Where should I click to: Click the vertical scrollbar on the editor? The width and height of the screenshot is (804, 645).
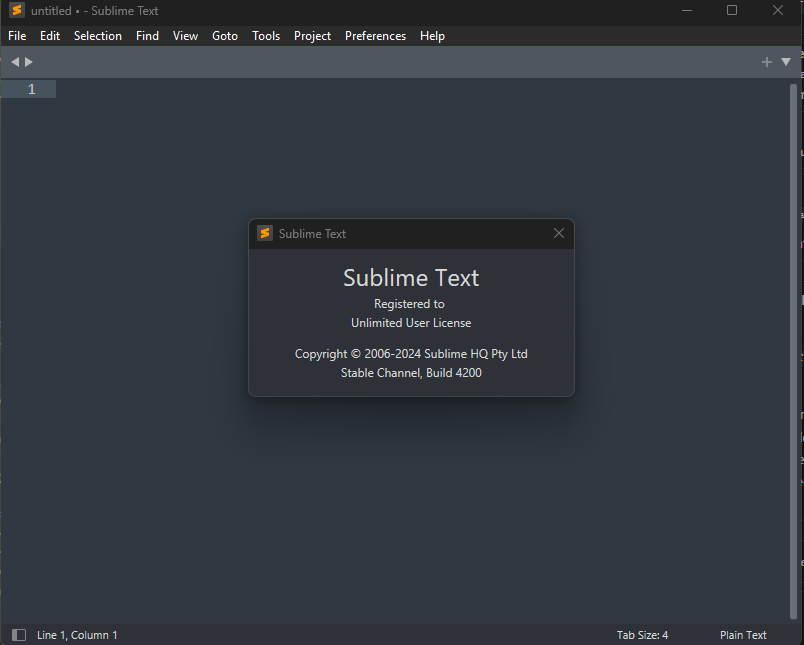[x=794, y=350]
